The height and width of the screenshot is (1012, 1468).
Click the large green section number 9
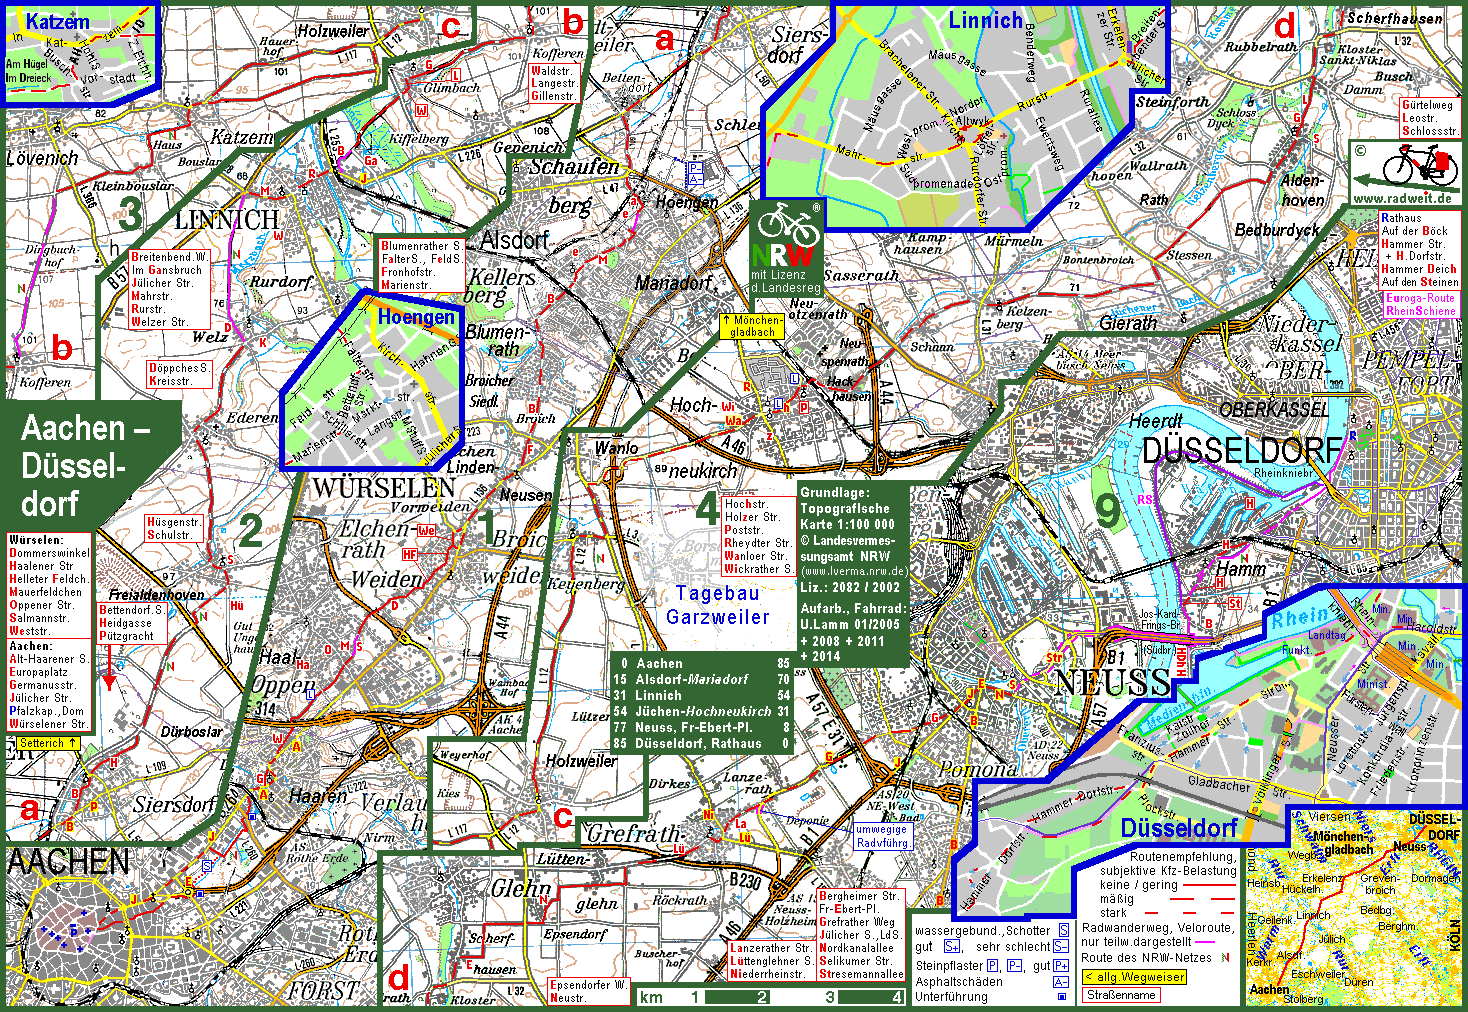(1108, 511)
